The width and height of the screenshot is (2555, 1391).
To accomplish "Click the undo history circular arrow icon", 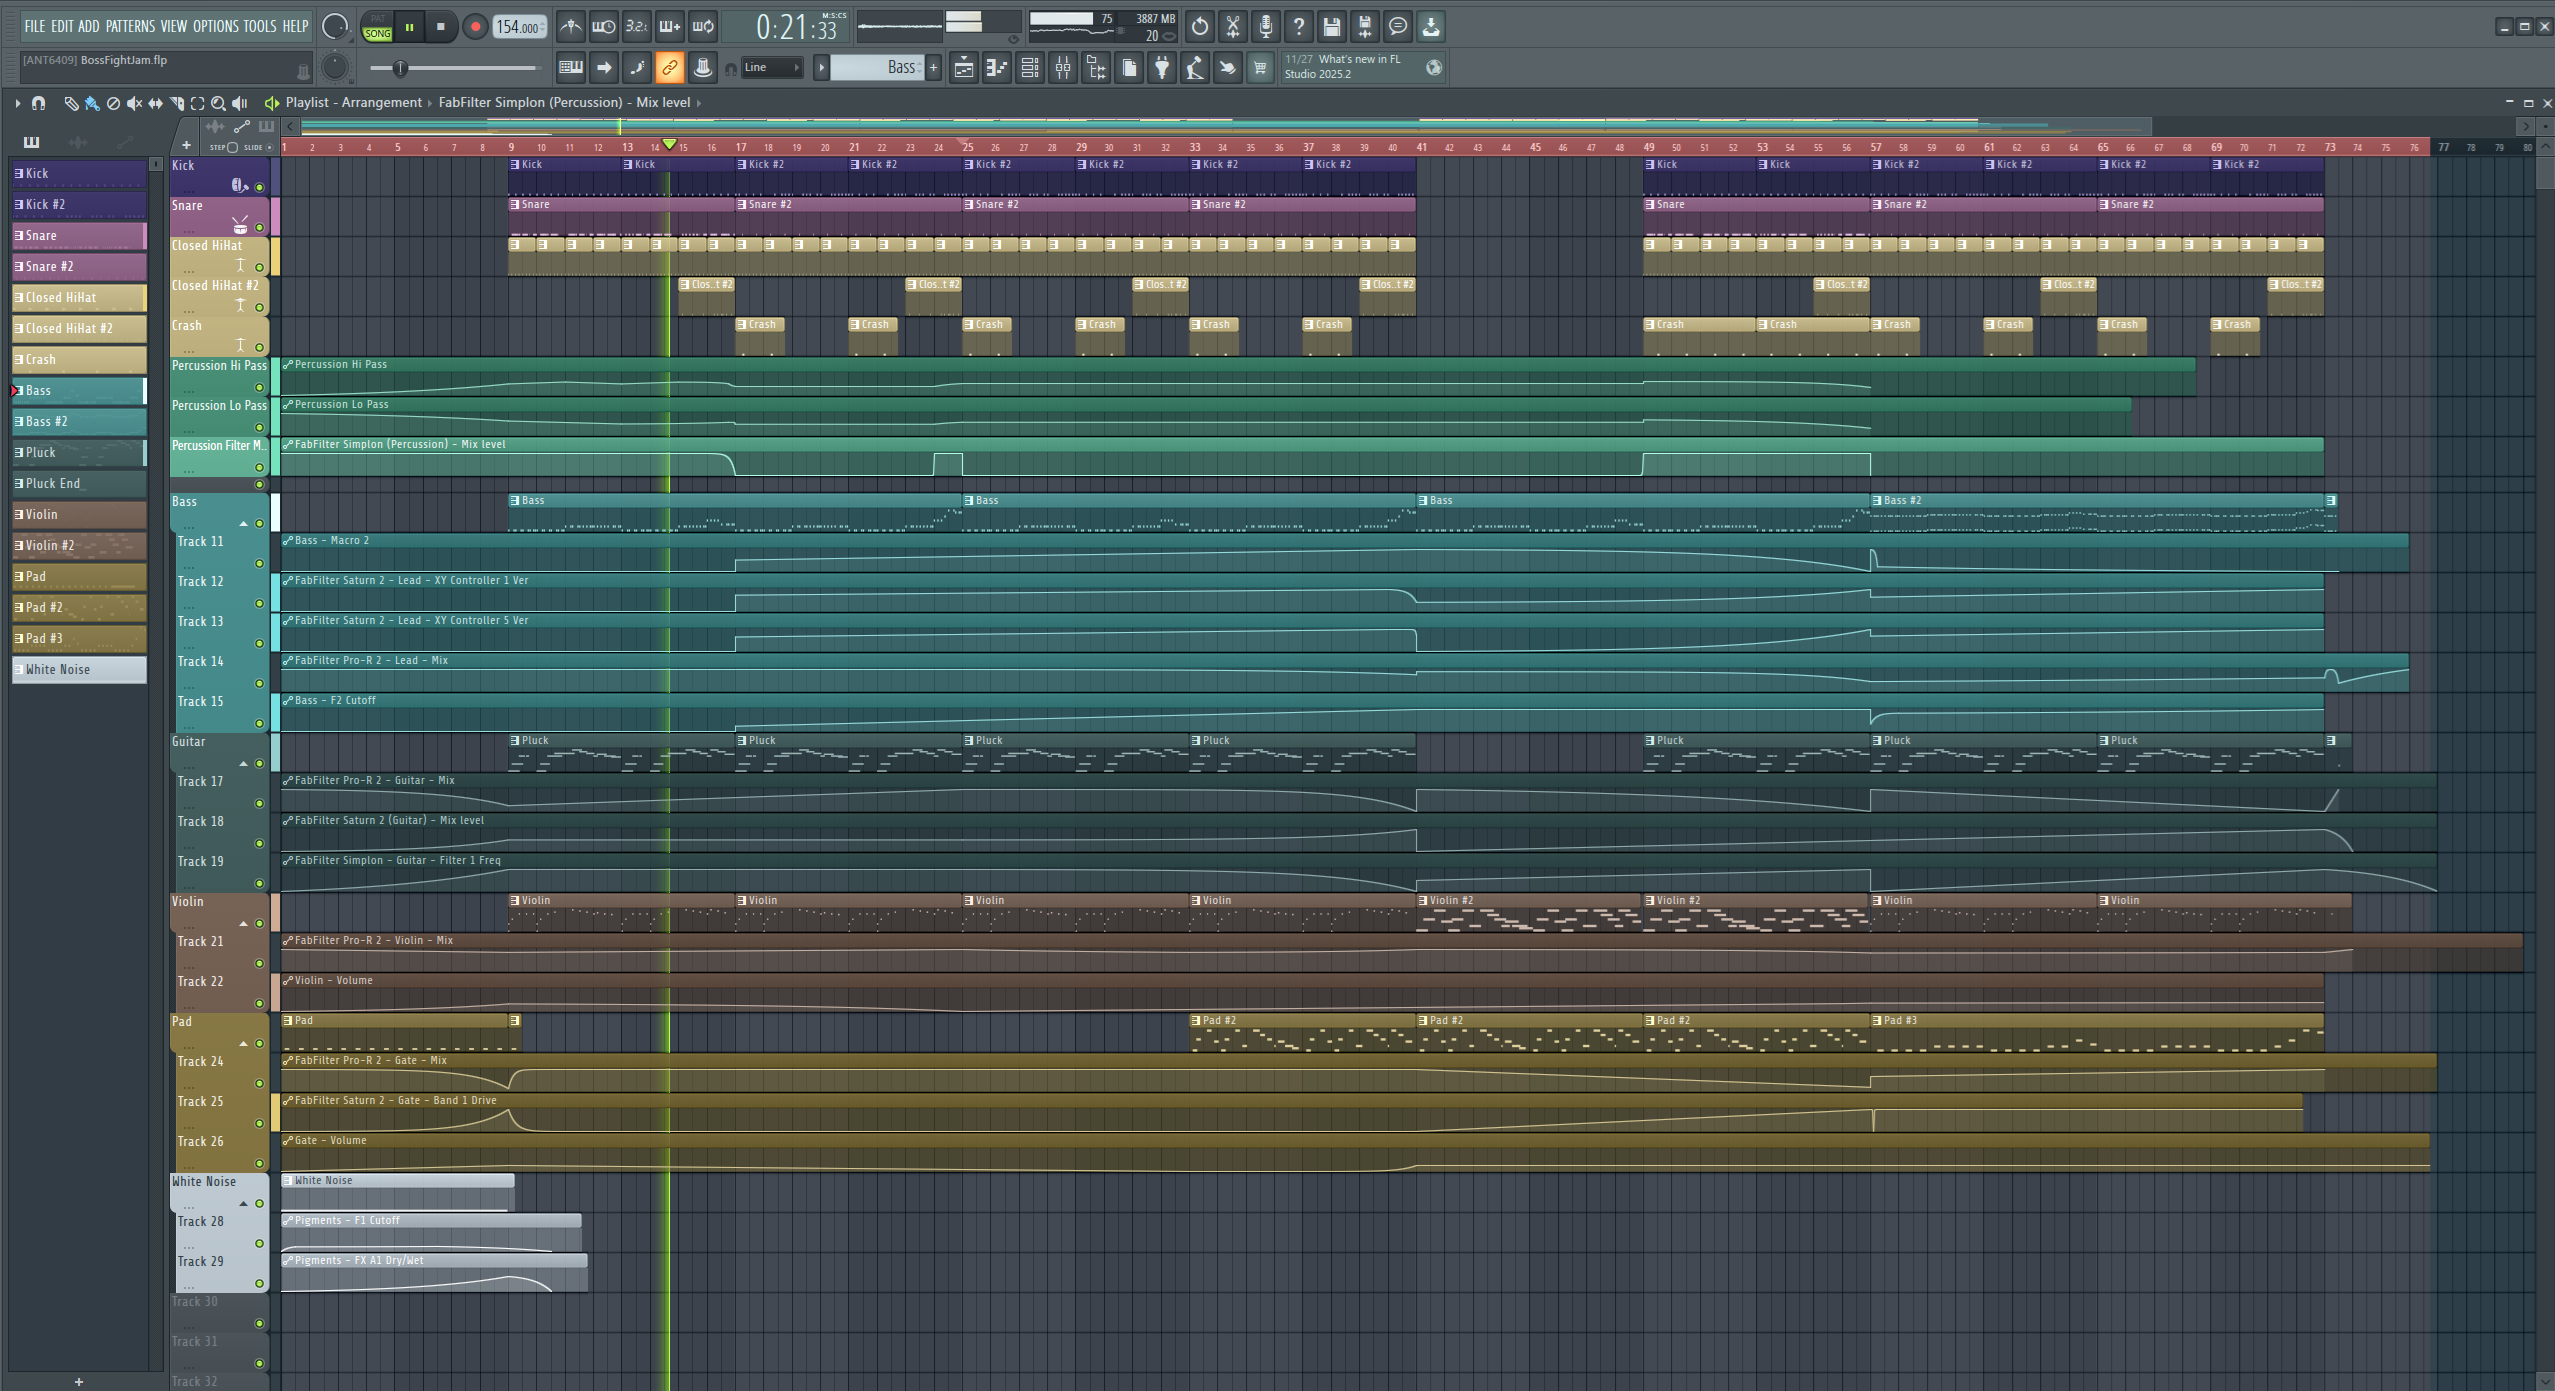I will tap(1199, 27).
